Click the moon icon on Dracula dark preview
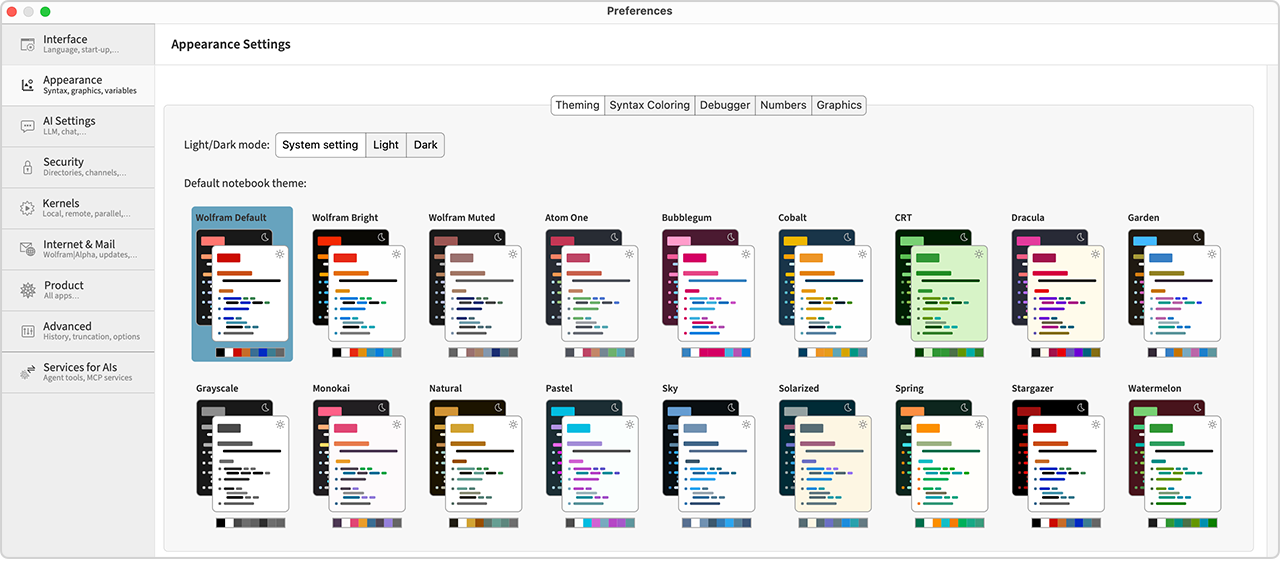This screenshot has height=561, width=1280. tap(1081, 237)
